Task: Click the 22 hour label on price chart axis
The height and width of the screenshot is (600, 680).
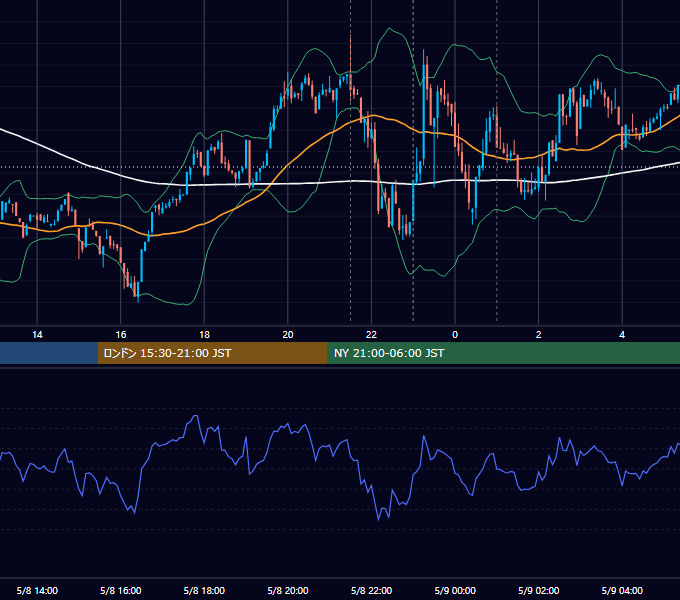Action: [x=371, y=335]
